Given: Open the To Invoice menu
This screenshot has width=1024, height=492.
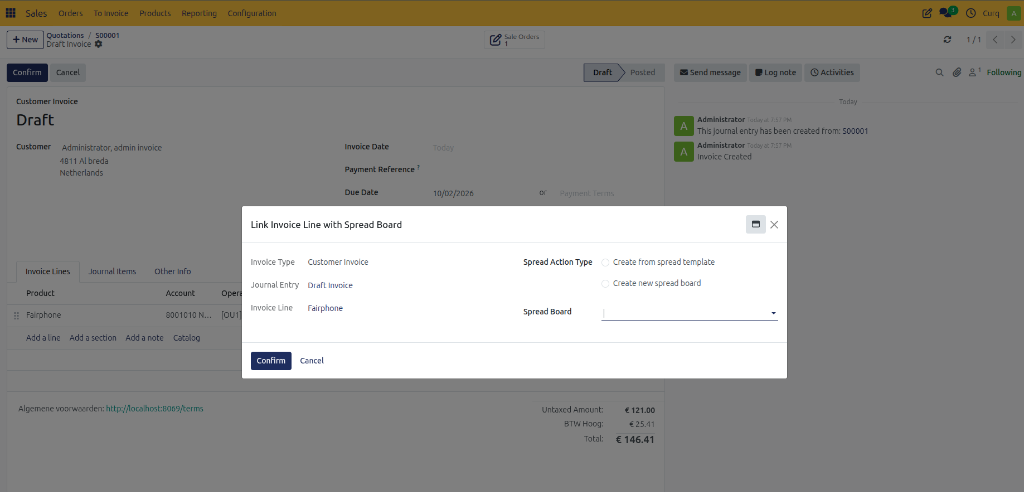Looking at the screenshot, I should pyautogui.click(x=111, y=13).
